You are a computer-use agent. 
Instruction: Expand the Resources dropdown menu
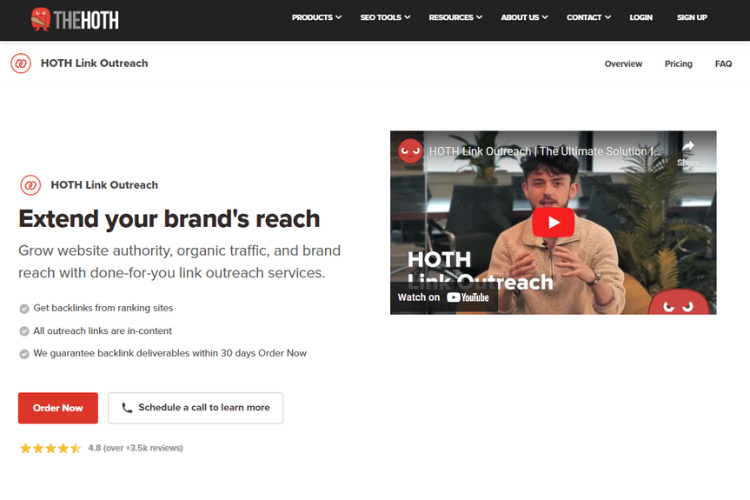pyautogui.click(x=455, y=17)
